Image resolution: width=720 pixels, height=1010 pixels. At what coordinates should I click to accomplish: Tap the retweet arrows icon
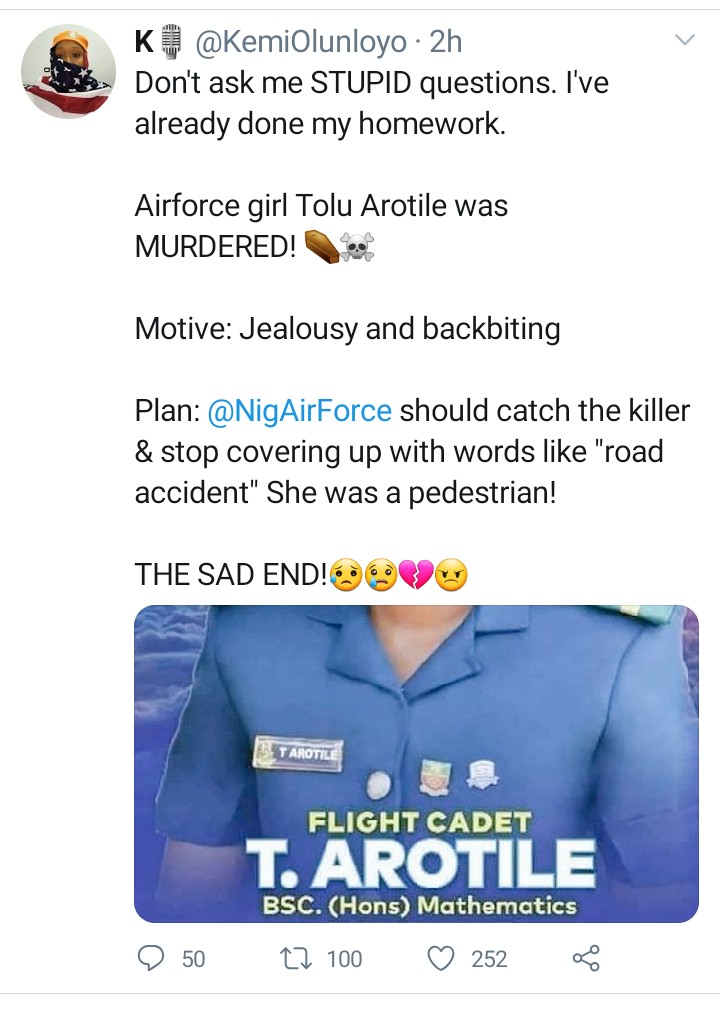pos(296,959)
